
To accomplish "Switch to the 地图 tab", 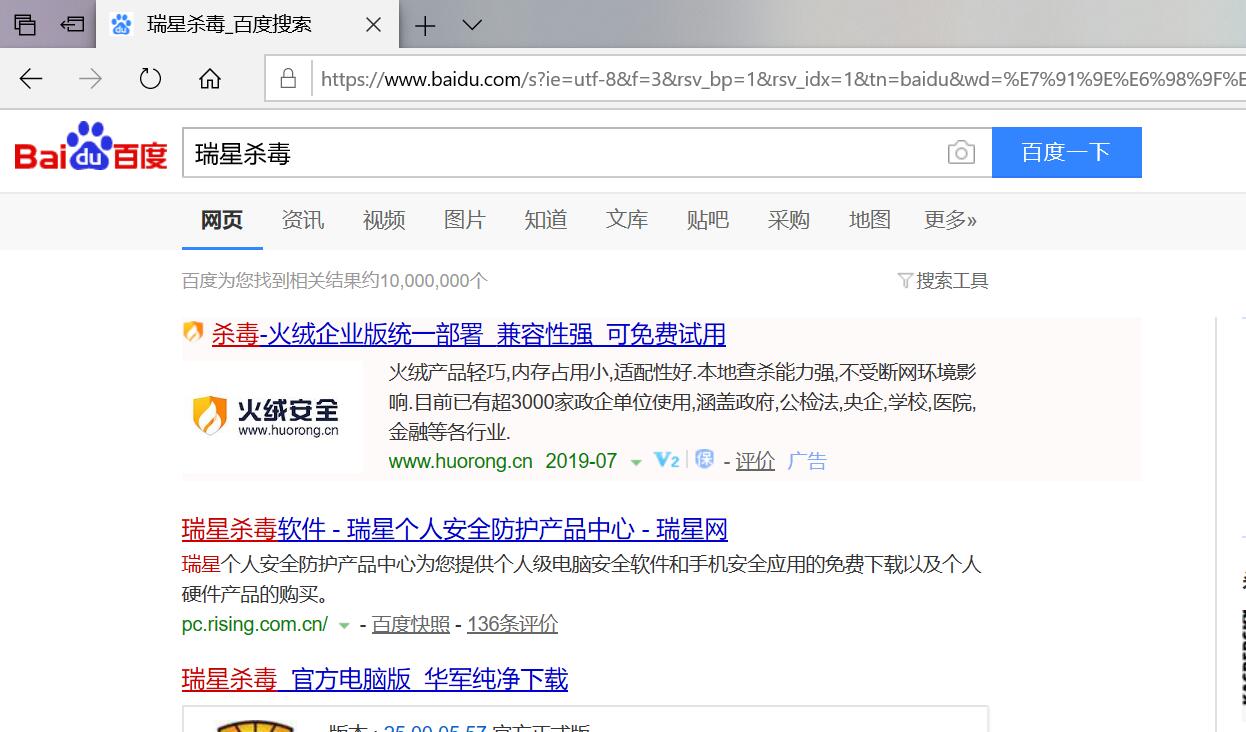I will point(870,220).
